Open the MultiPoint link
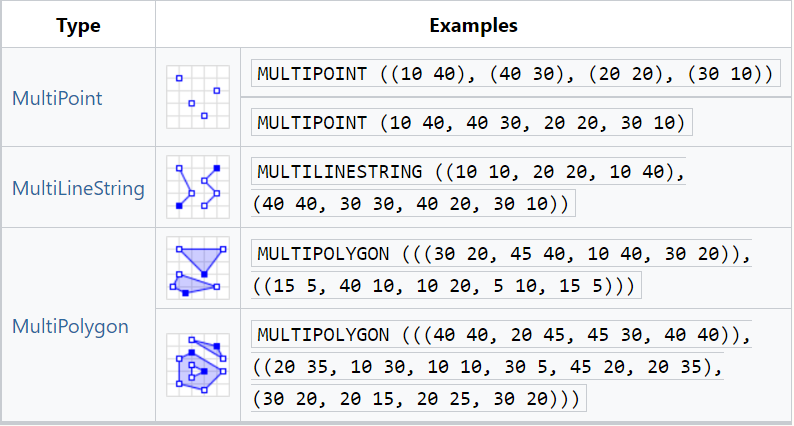 coord(56,98)
